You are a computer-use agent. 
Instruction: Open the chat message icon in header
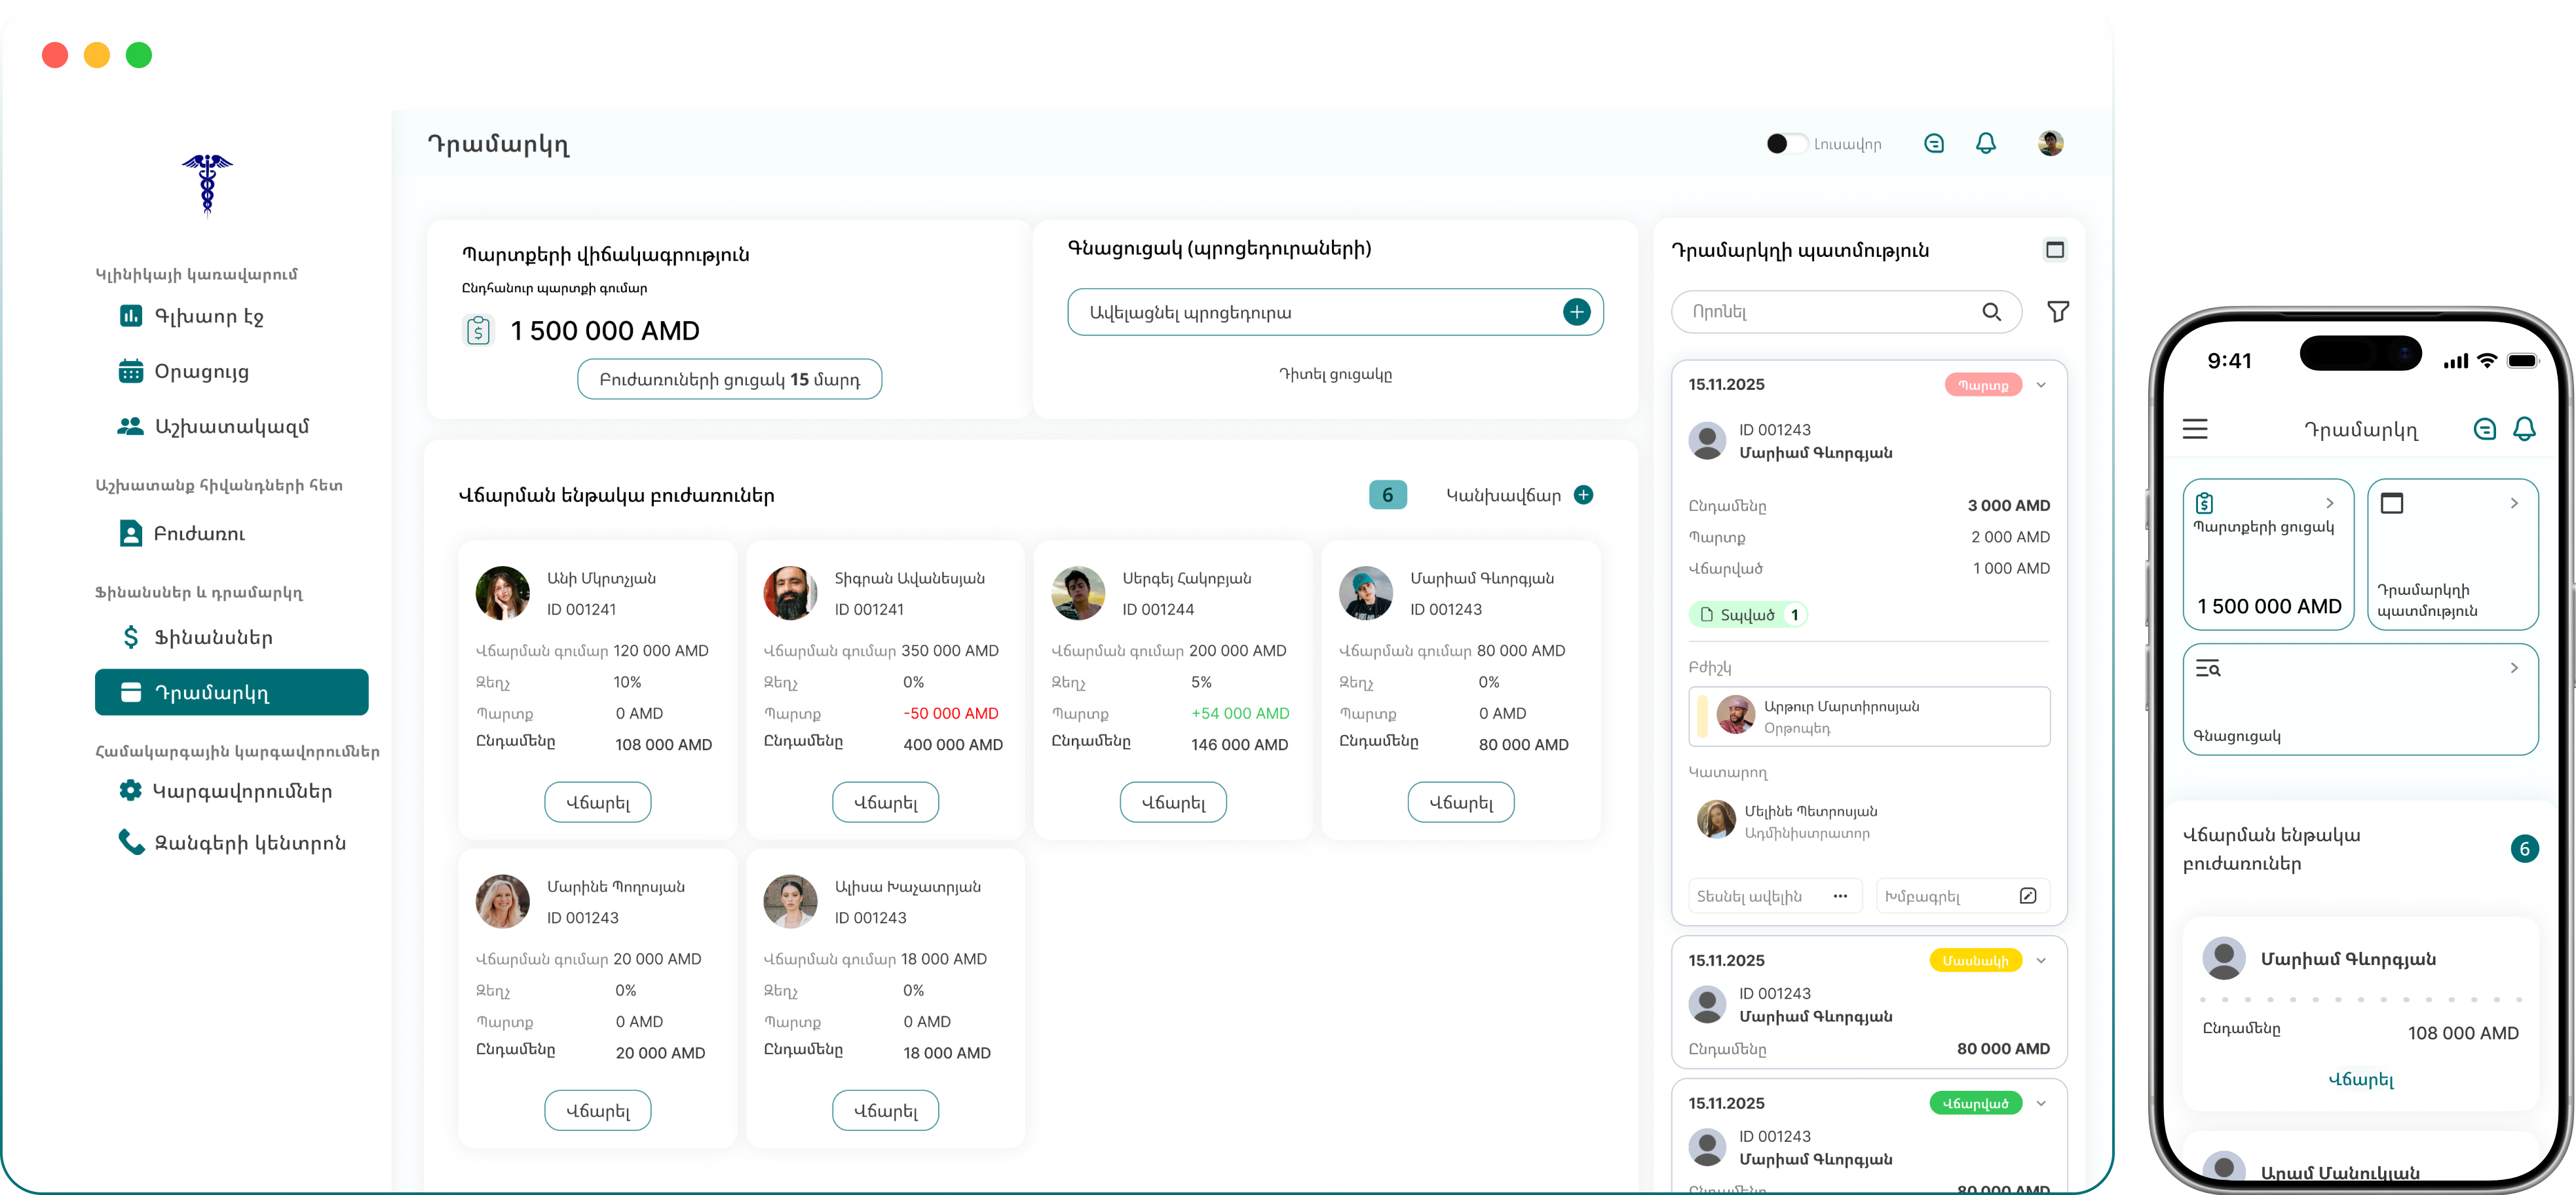pos(1934,144)
